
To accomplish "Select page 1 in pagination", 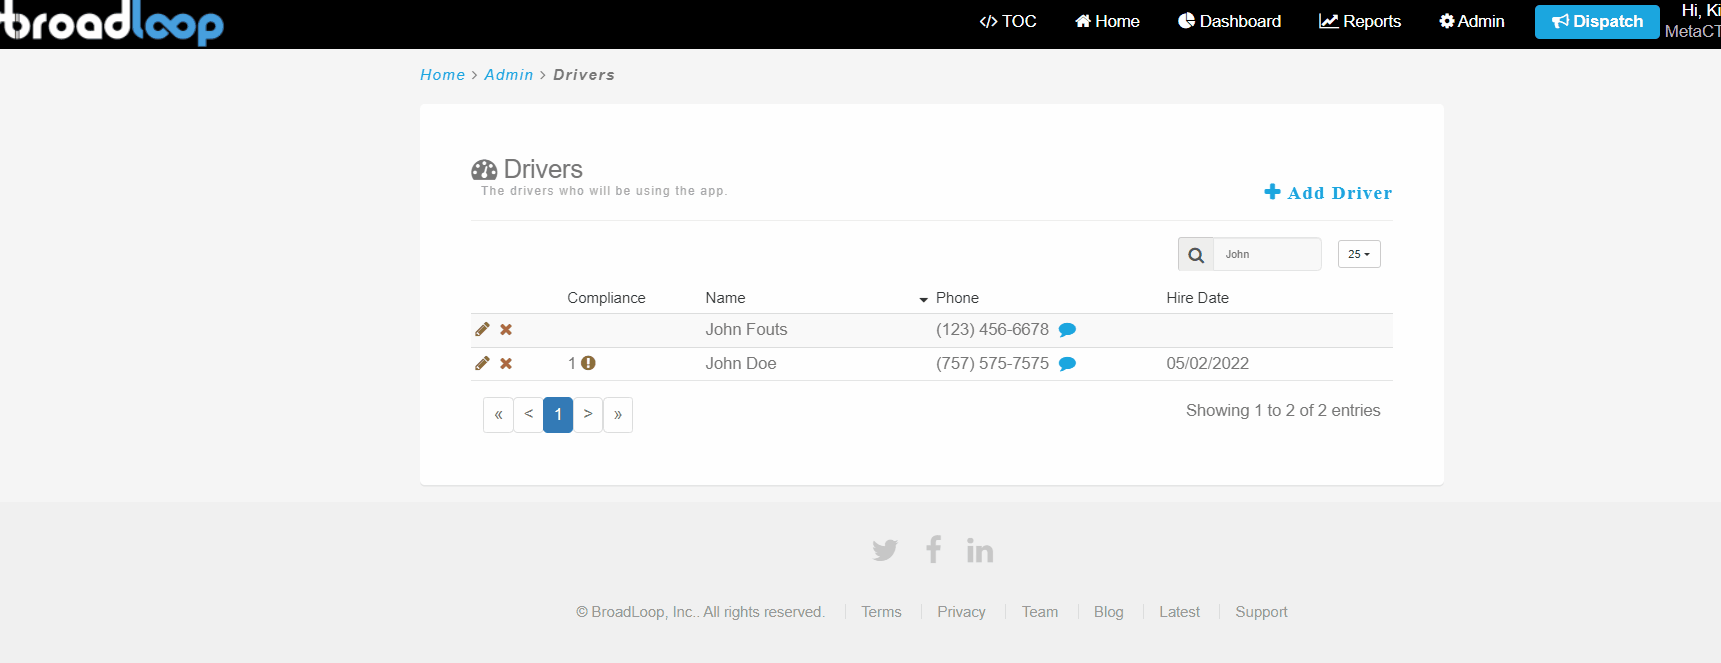I will (558, 415).
